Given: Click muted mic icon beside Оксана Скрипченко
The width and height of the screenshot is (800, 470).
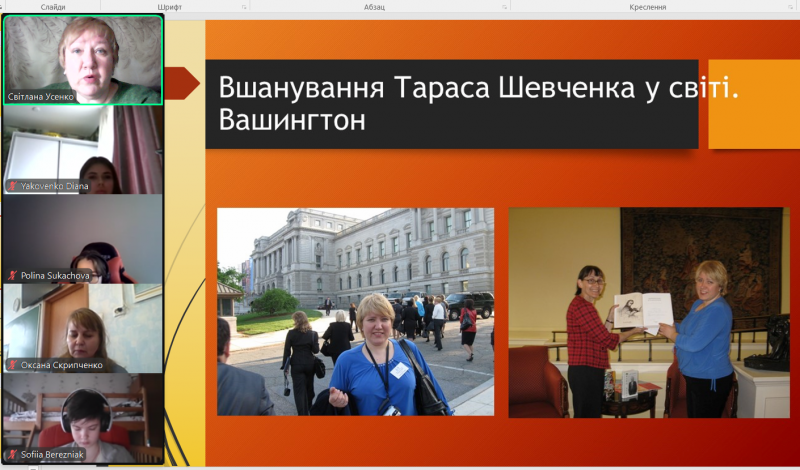Looking at the screenshot, I should 13,365.
